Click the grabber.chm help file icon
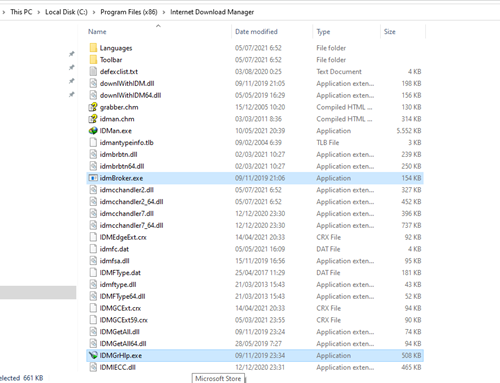500x383 pixels. [x=93, y=107]
